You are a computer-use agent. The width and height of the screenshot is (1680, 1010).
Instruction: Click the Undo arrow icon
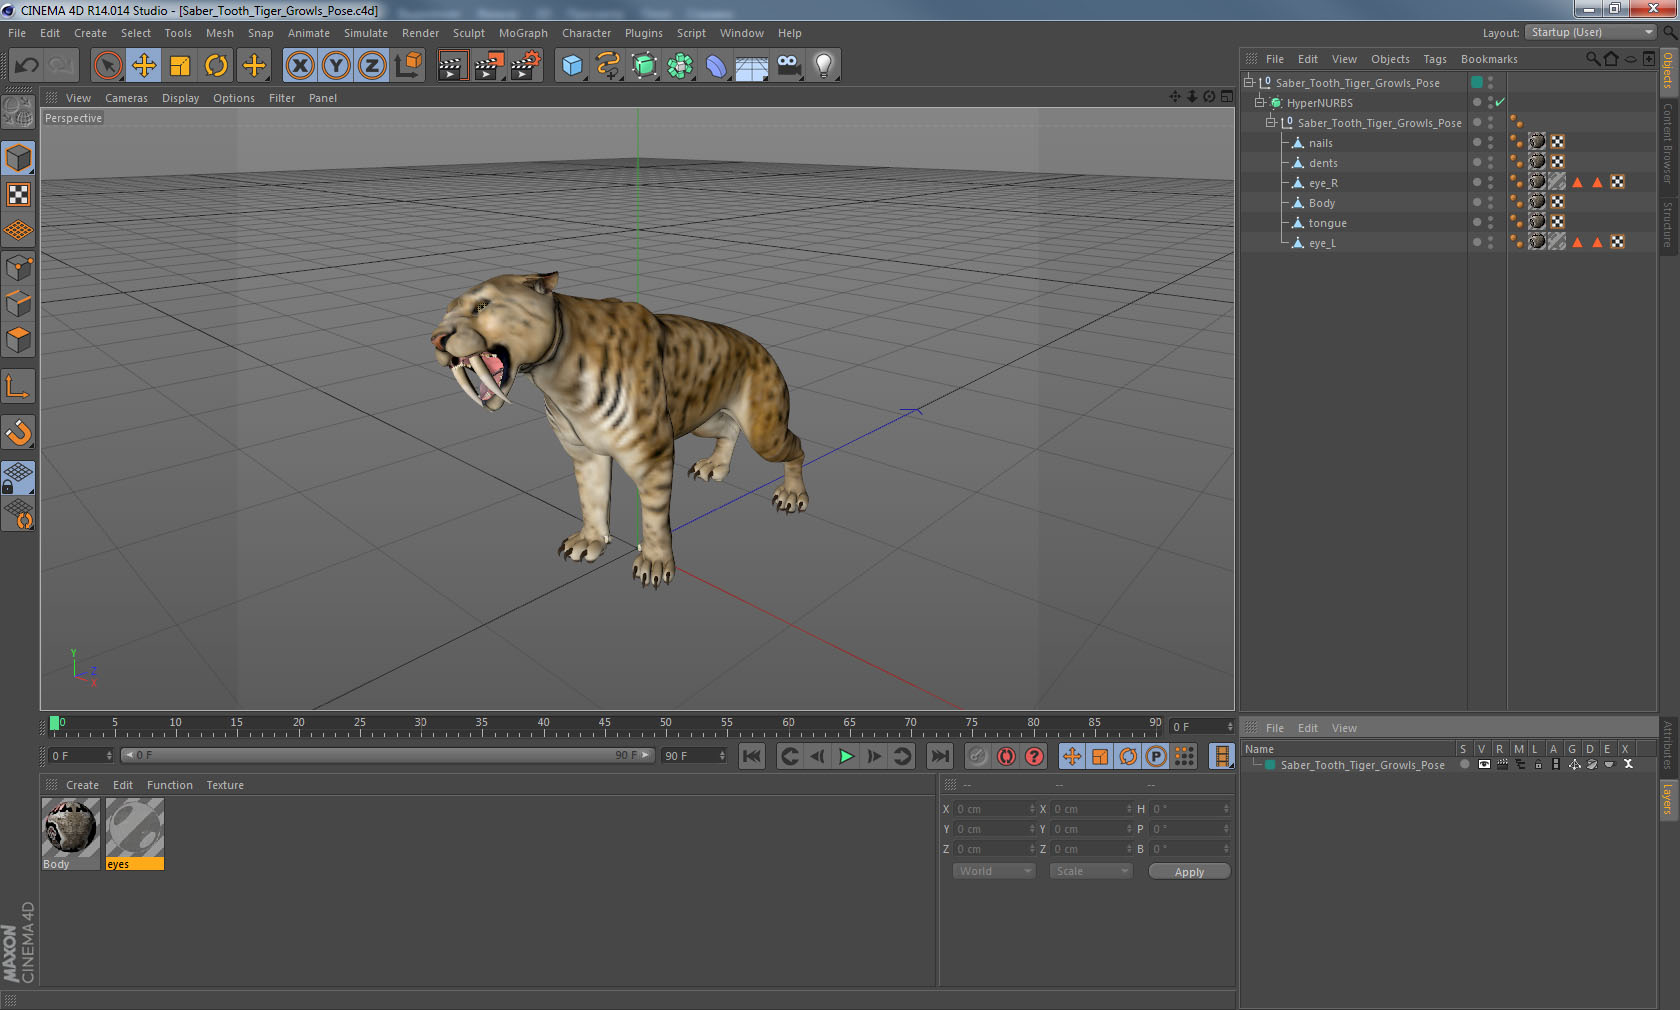[27, 66]
